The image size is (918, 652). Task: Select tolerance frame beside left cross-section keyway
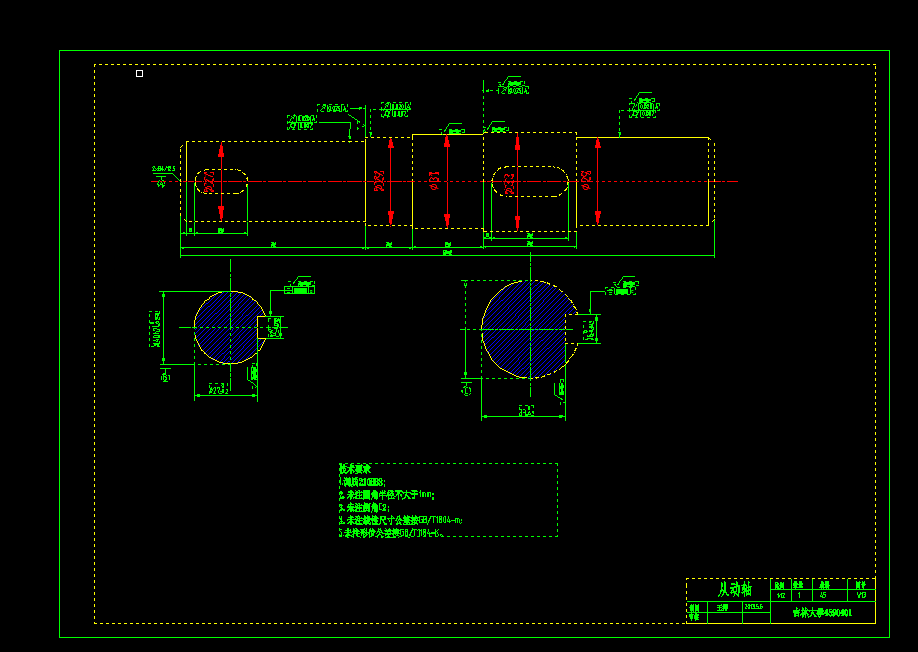click(x=299, y=289)
